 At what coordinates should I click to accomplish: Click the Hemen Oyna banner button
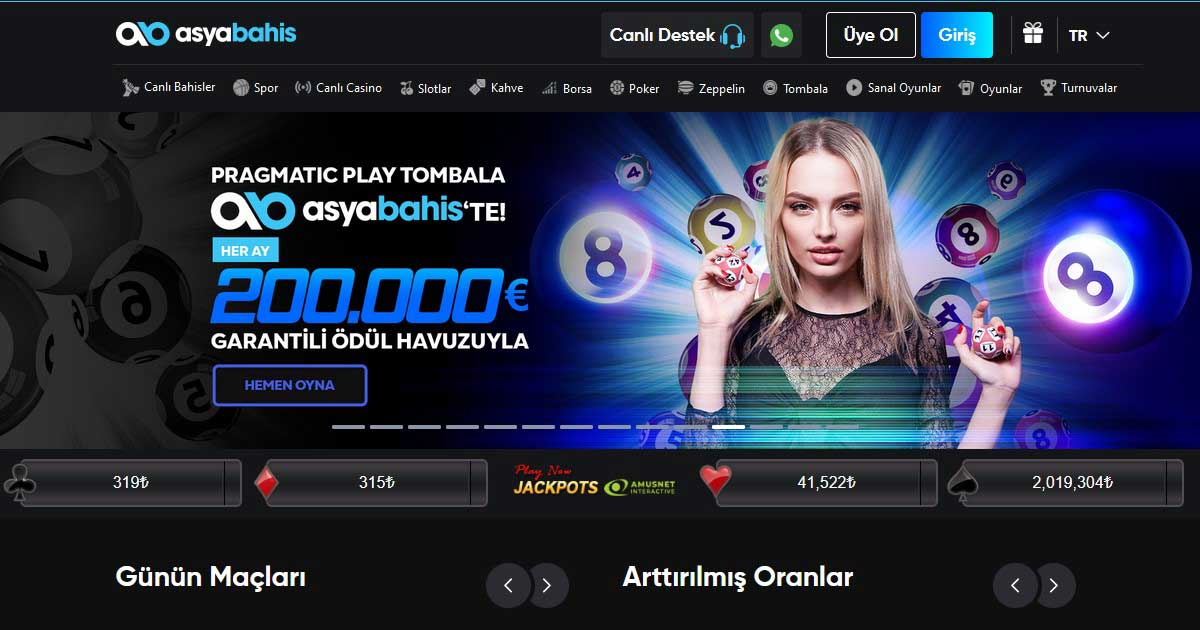pyautogui.click(x=290, y=385)
